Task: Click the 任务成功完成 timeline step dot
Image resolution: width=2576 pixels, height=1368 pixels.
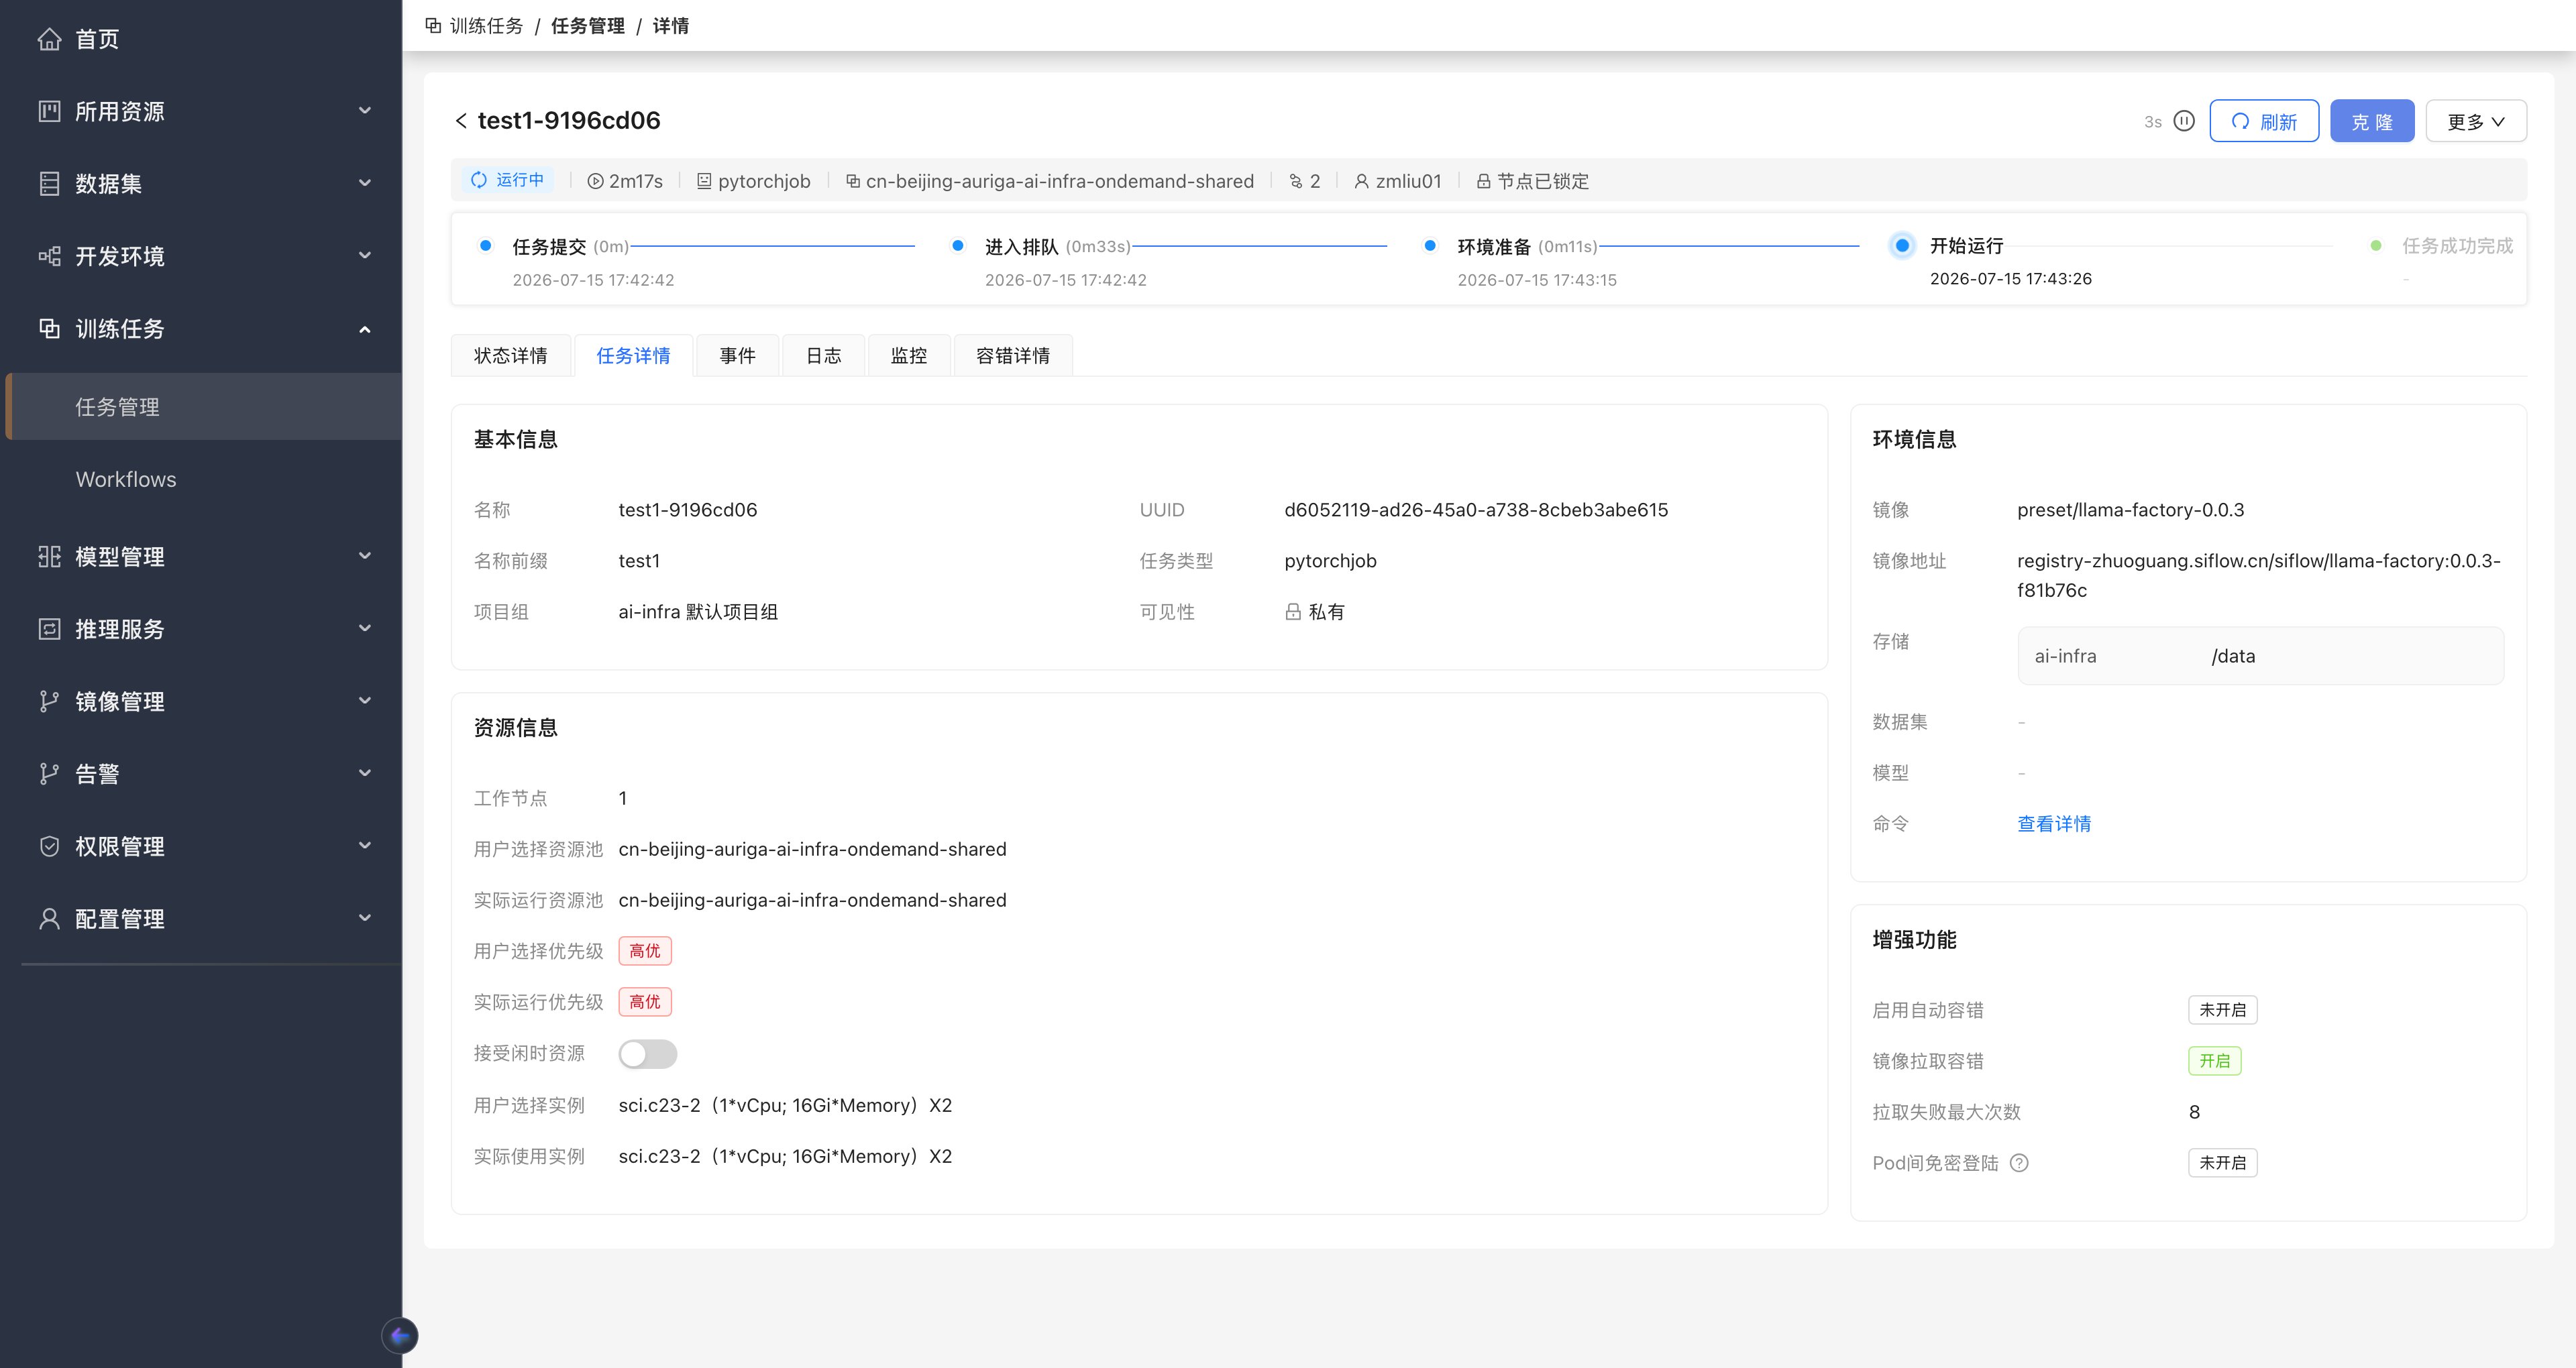Action: coord(2376,246)
